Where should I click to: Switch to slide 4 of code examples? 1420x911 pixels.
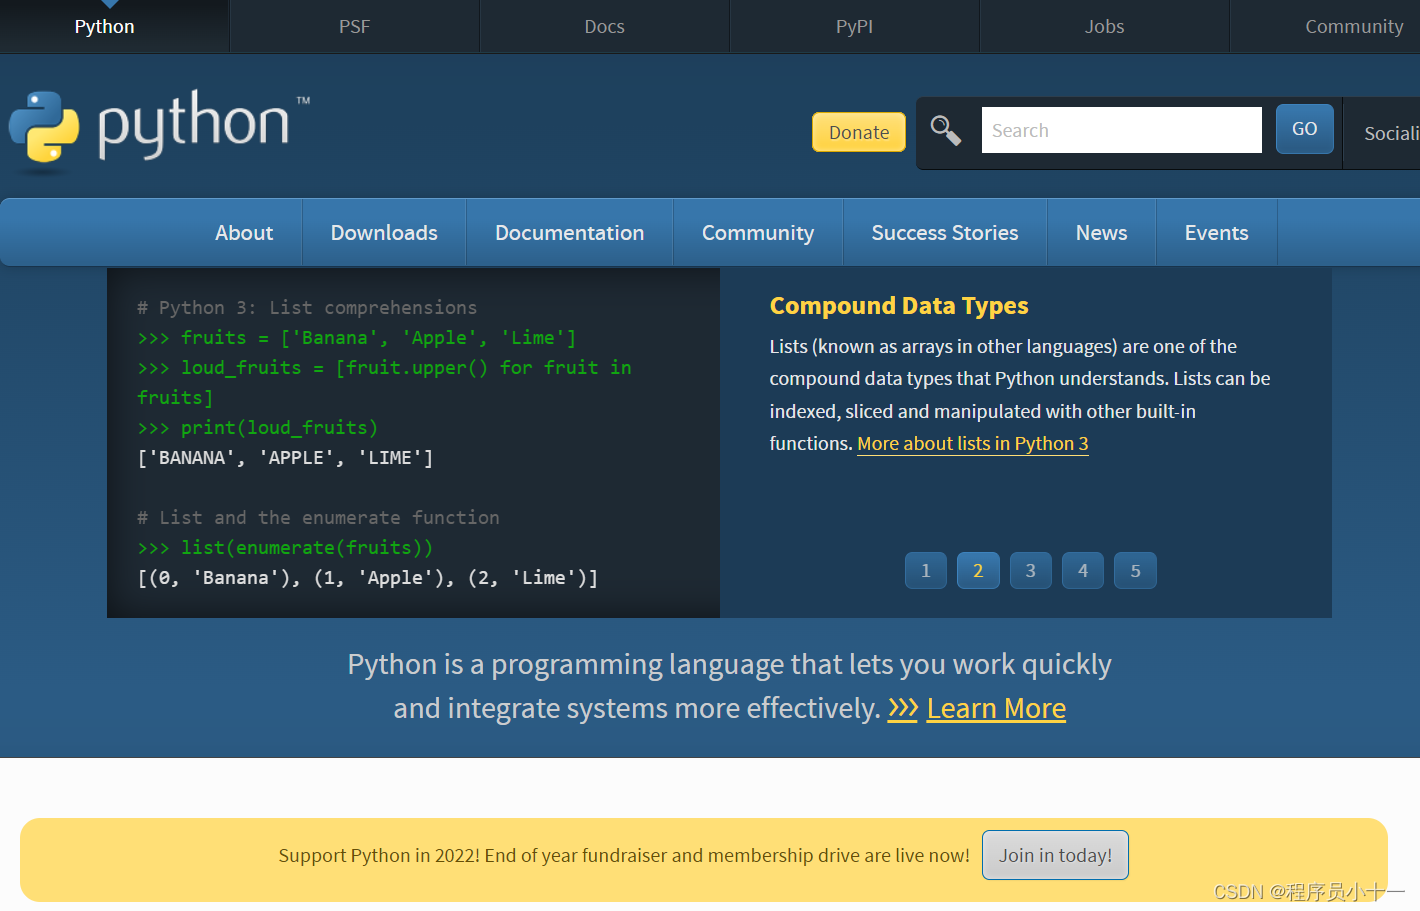[1083, 571]
